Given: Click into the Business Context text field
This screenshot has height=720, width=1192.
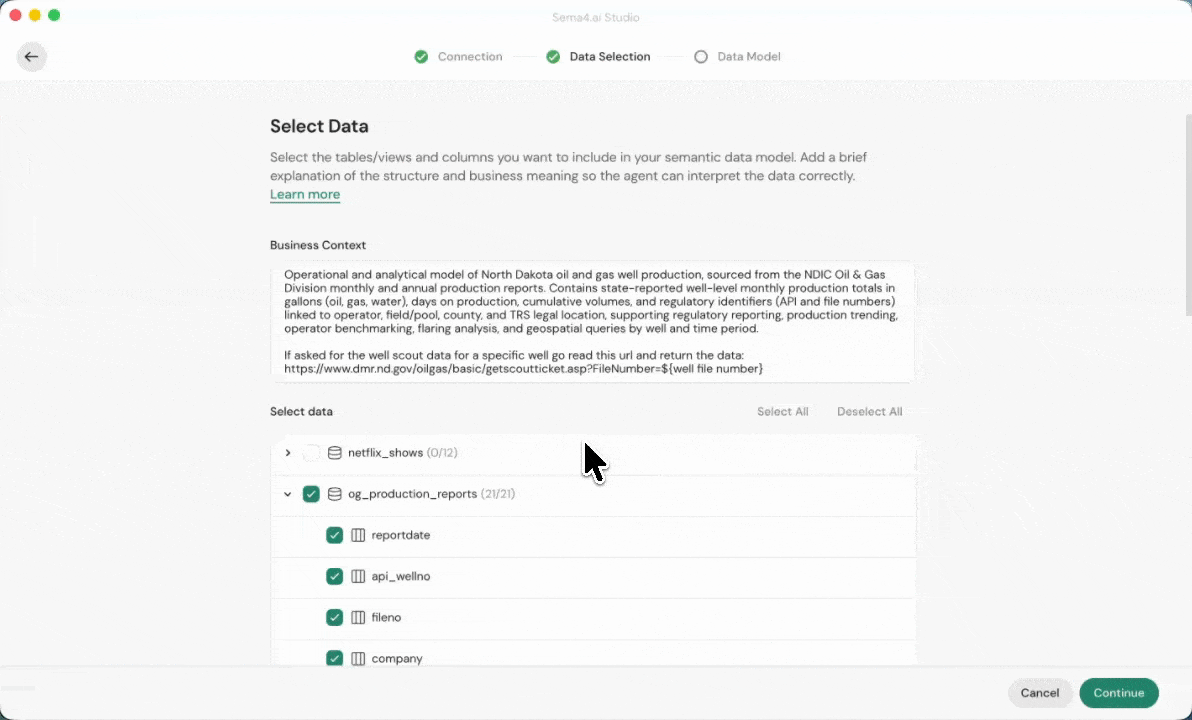Looking at the screenshot, I should pos(592,322).
